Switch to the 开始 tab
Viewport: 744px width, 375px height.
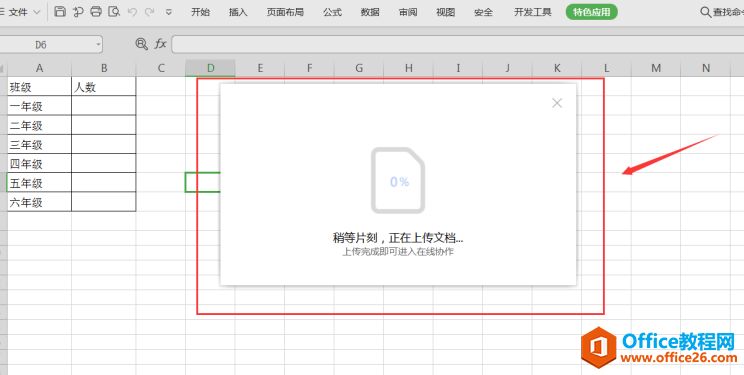200,12
